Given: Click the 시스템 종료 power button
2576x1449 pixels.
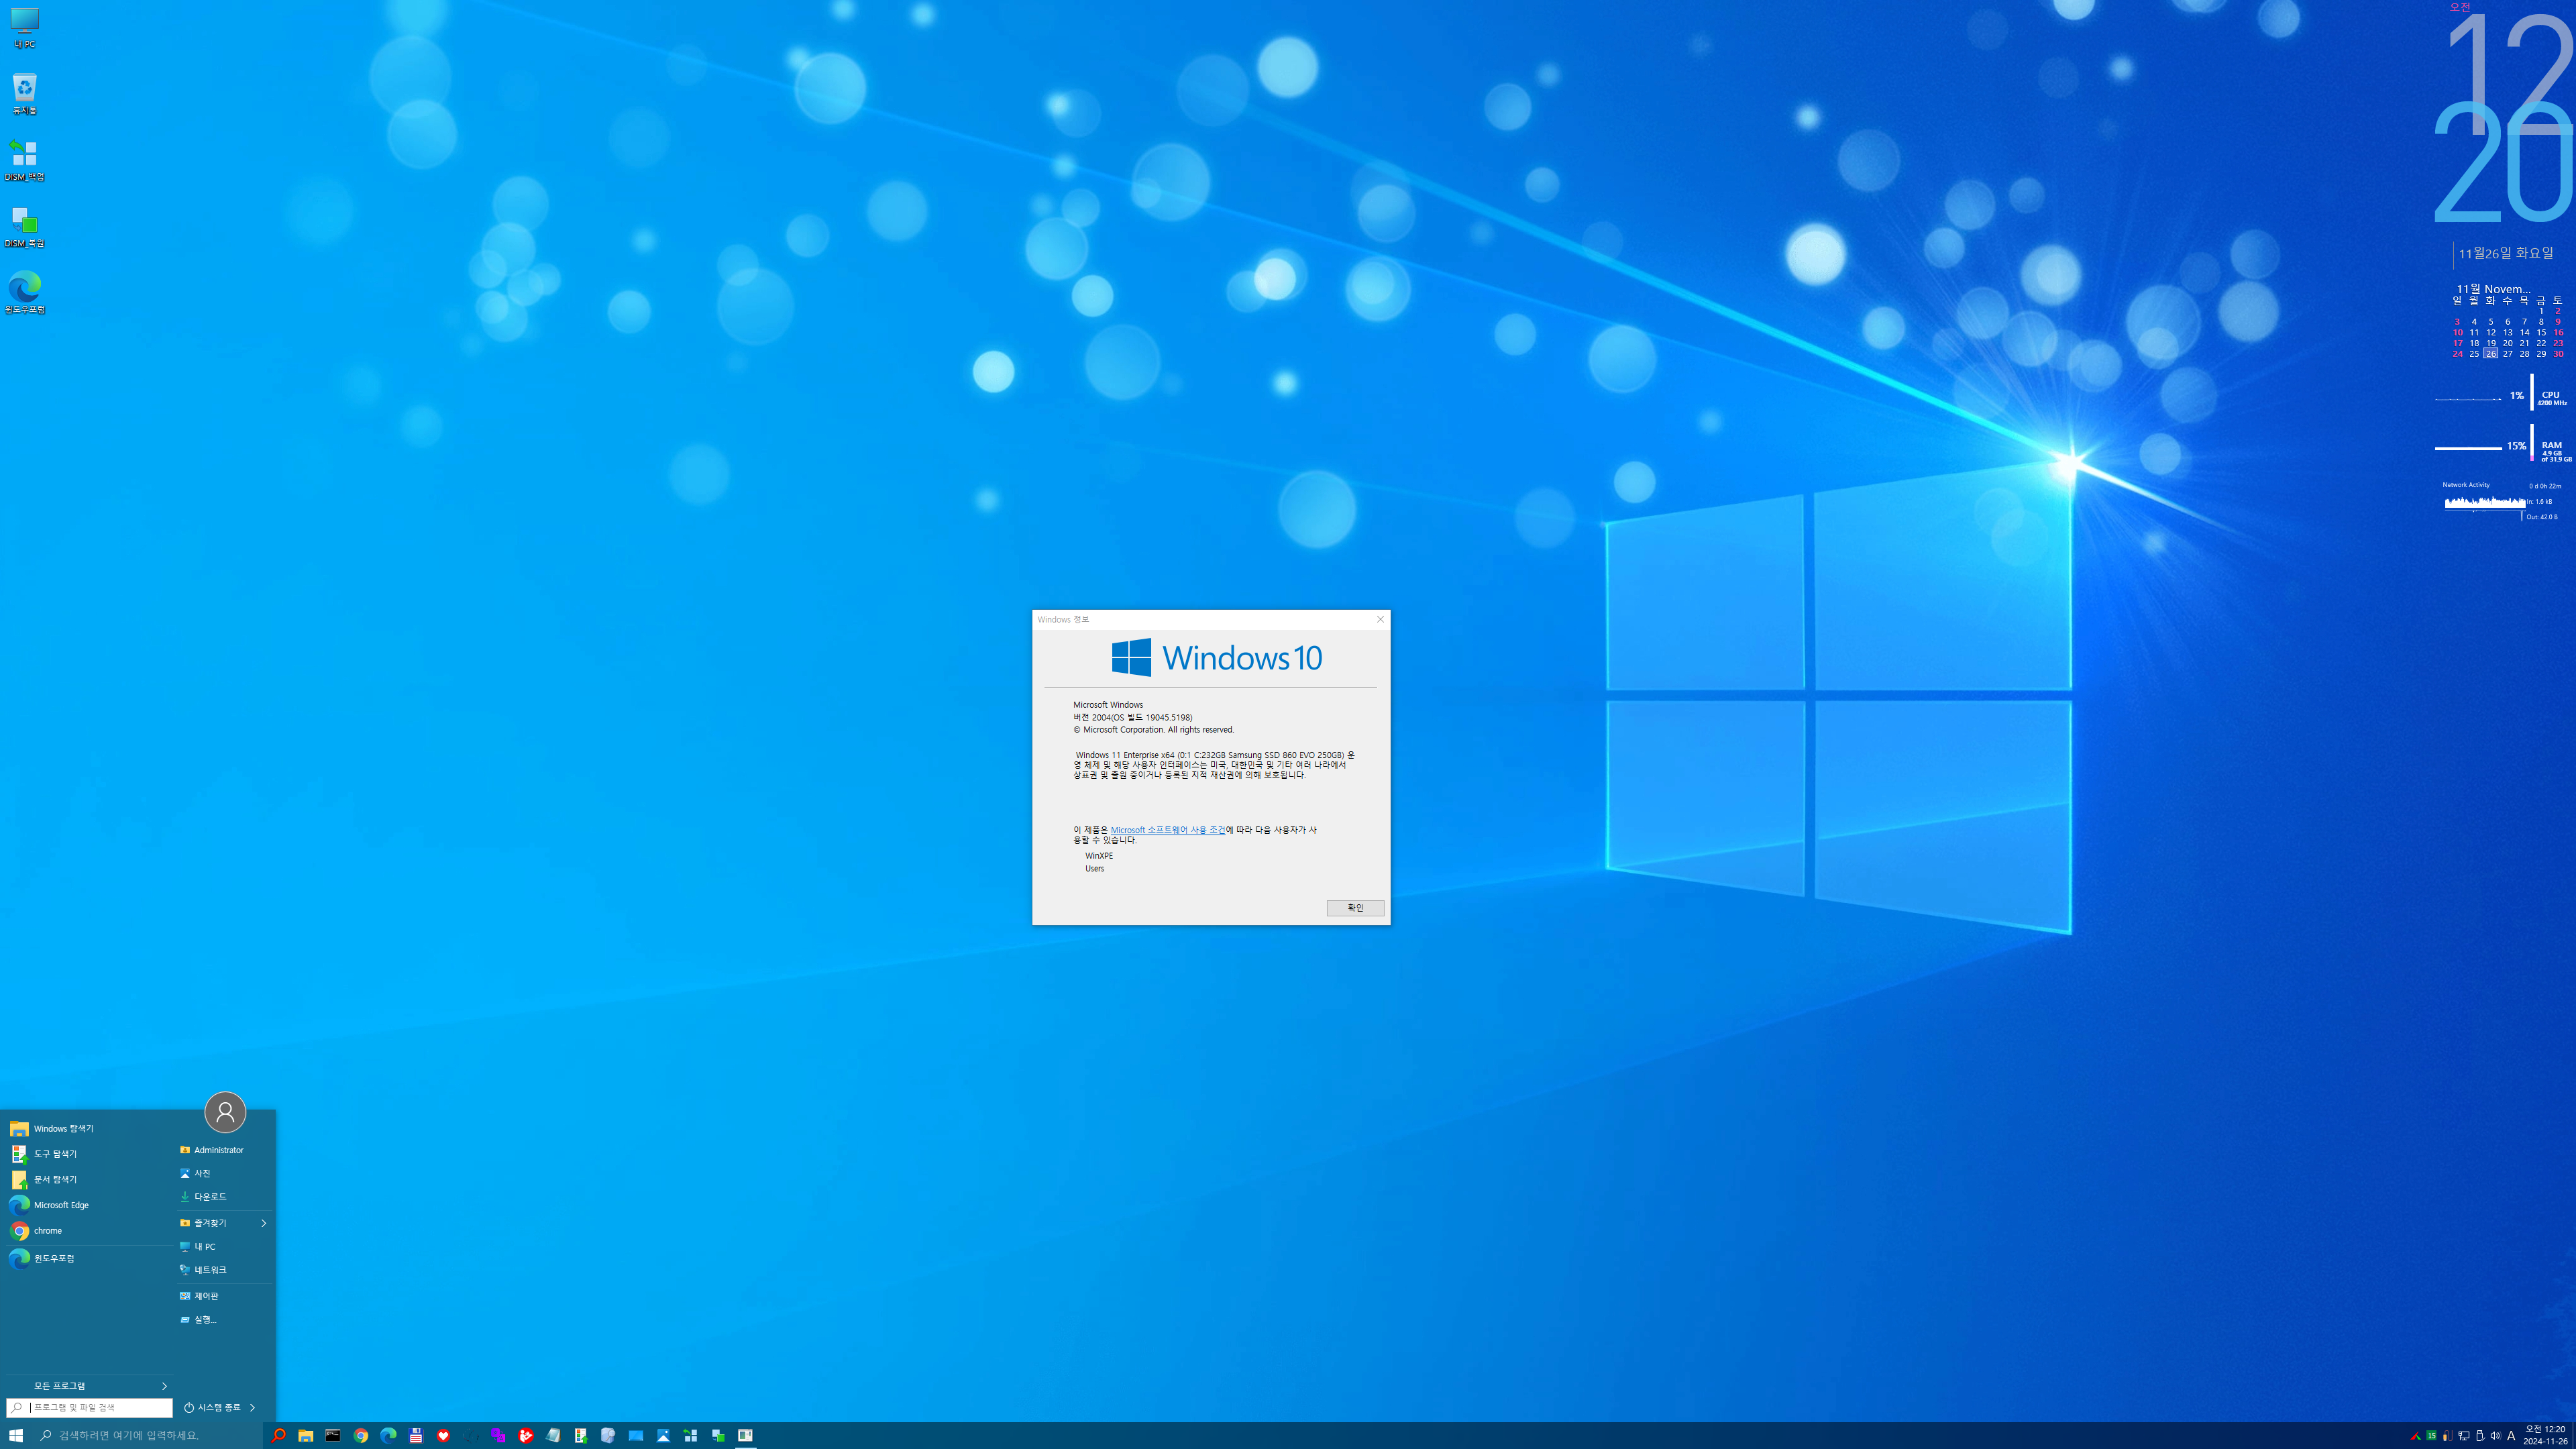Looking at the screenshot, I should pyautogui.click(x=212, y=1407).
